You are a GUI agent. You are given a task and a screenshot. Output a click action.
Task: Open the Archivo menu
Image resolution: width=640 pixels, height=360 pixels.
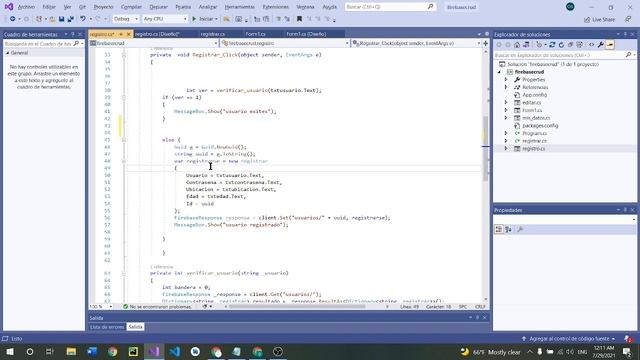pos(26,7)
